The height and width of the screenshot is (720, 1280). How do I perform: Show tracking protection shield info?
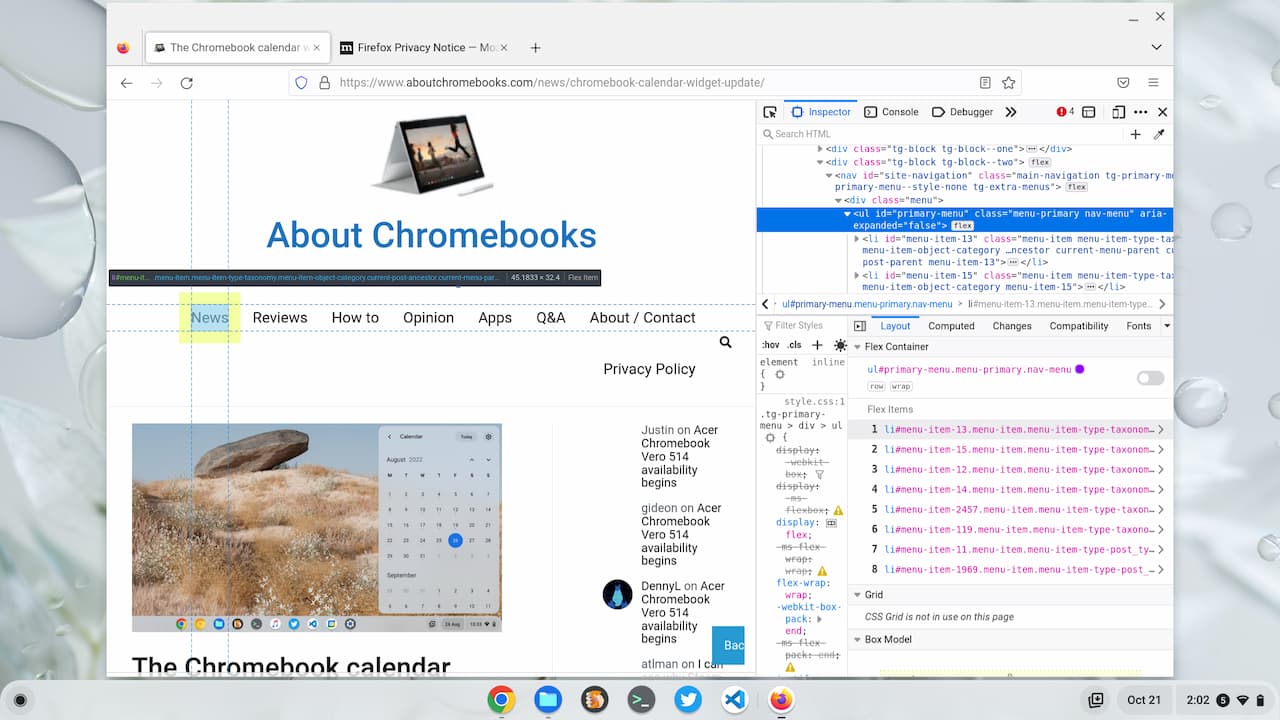tap(302, 83)
